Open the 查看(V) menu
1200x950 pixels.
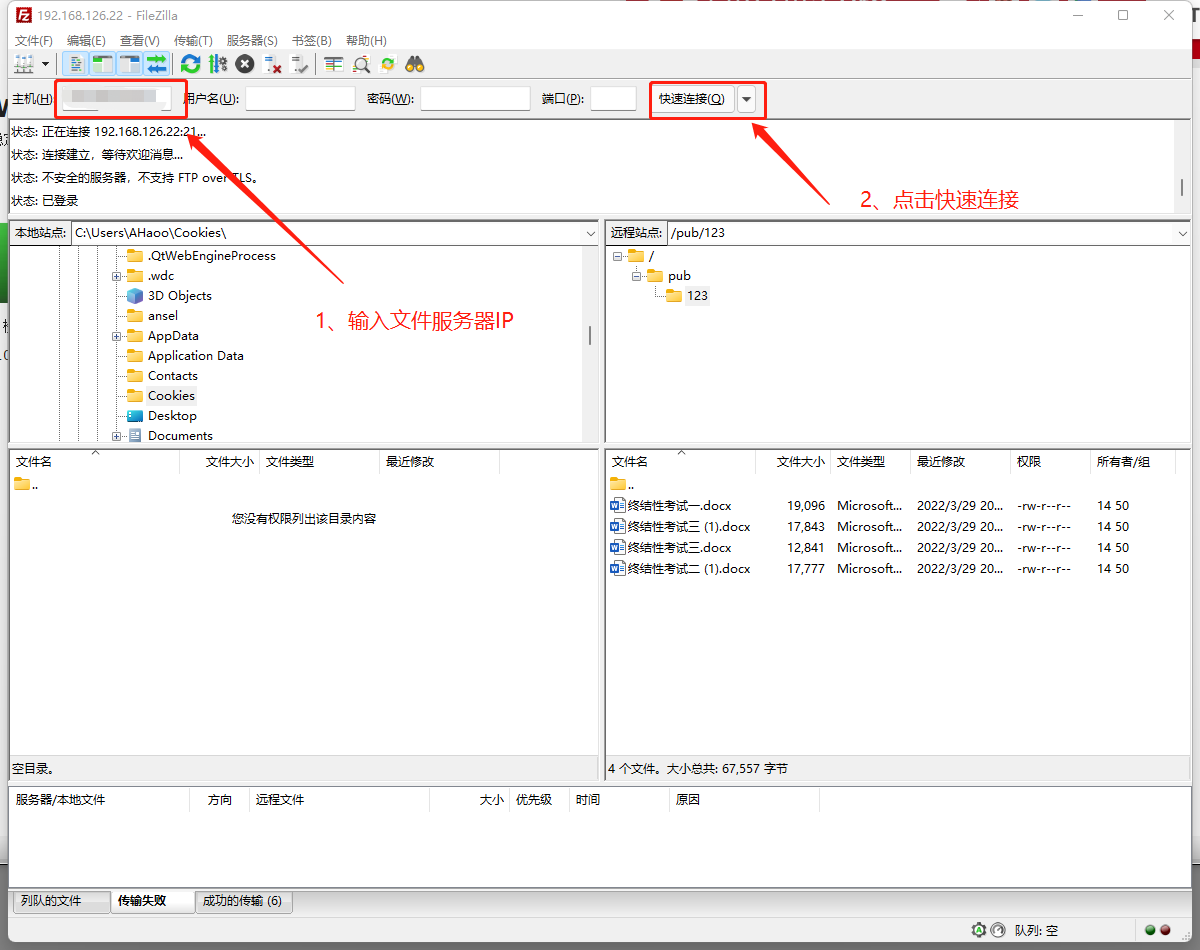(139, 40)
